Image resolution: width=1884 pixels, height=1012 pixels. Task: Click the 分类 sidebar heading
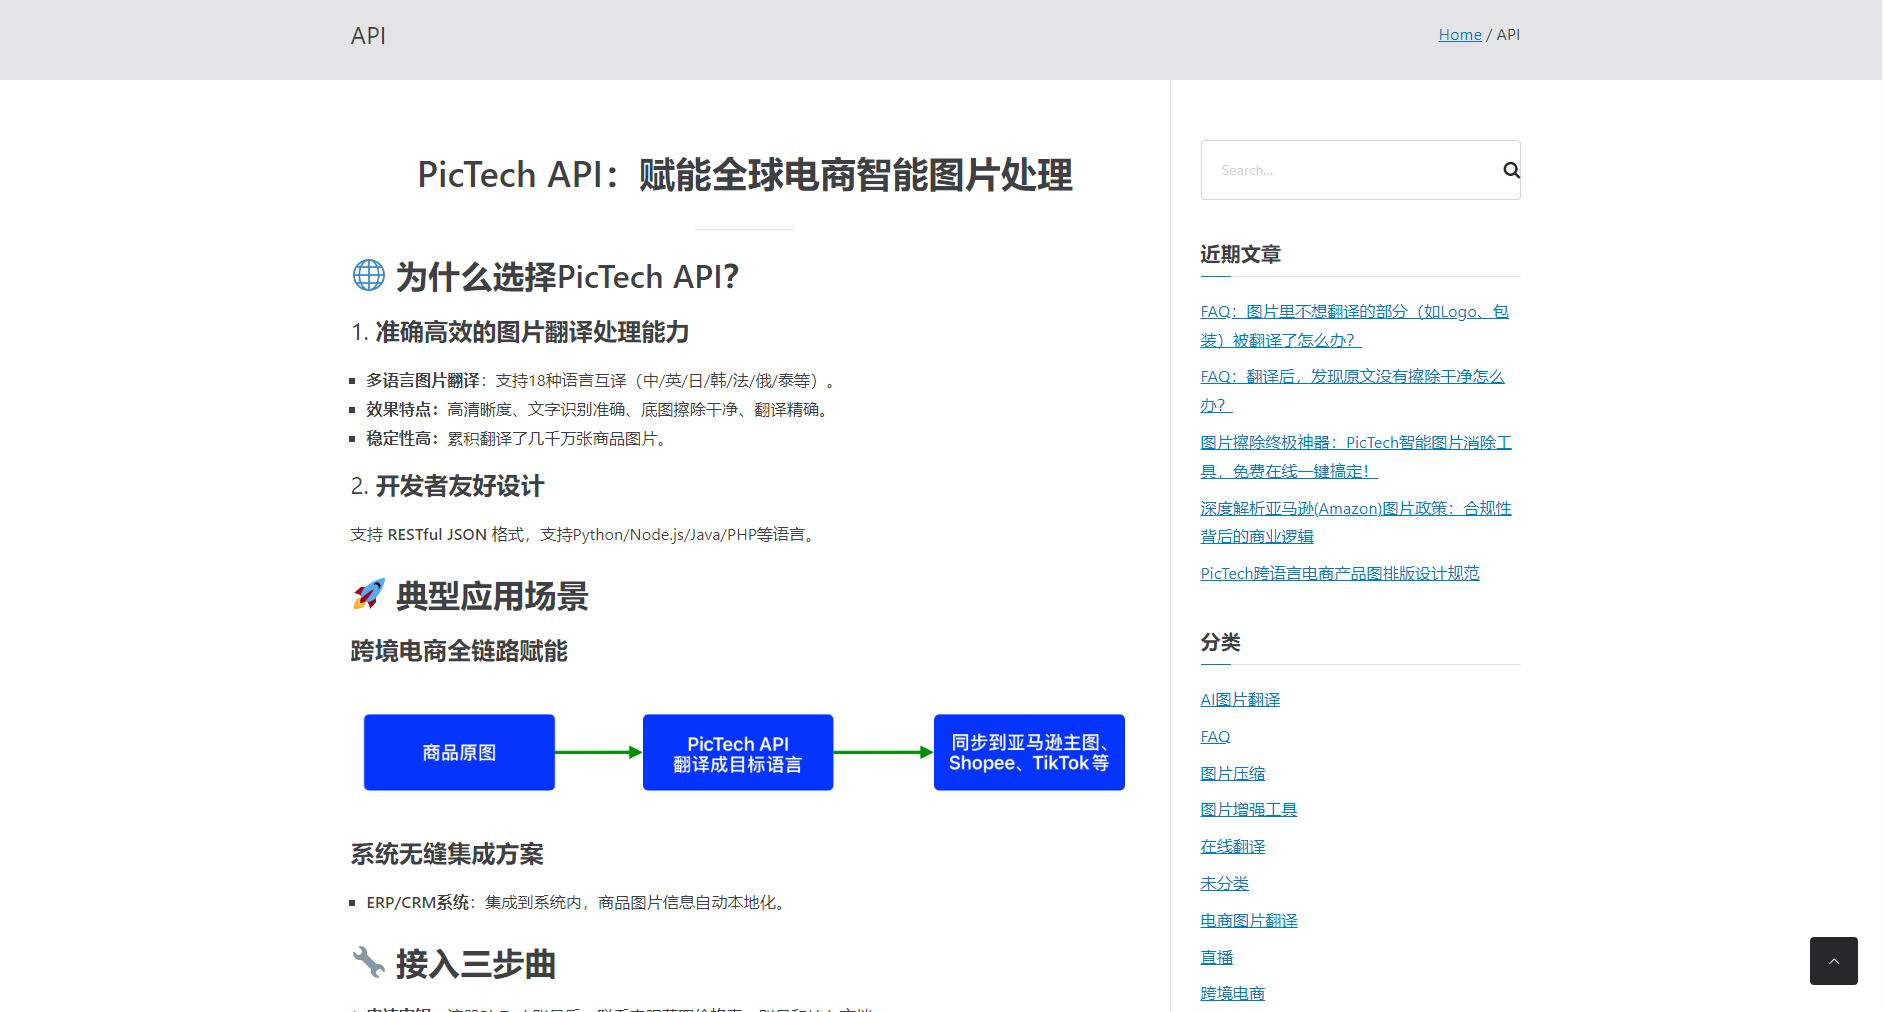1220,642
